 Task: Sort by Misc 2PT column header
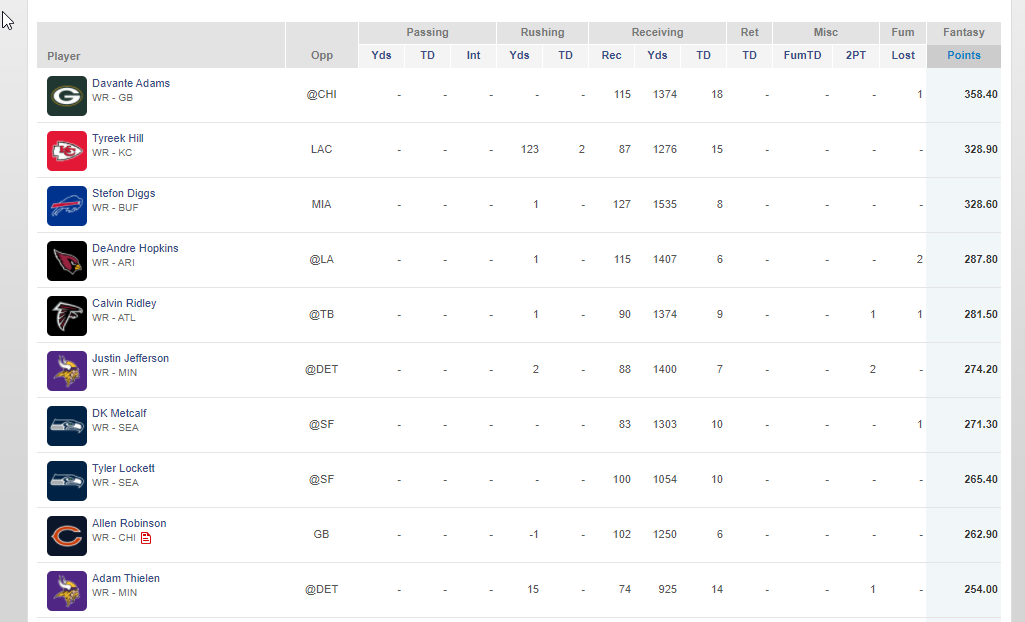(856, 56)
